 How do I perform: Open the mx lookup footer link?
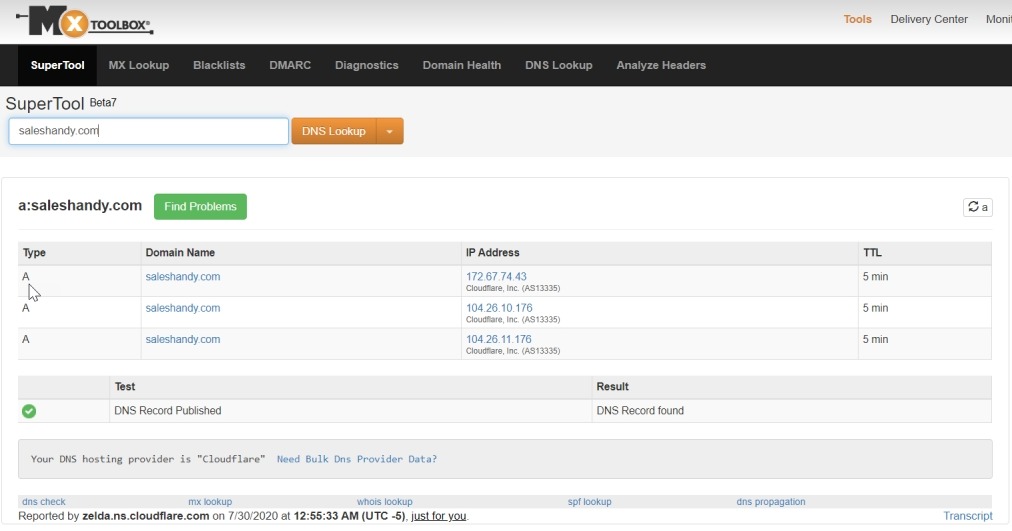[210, 501]
